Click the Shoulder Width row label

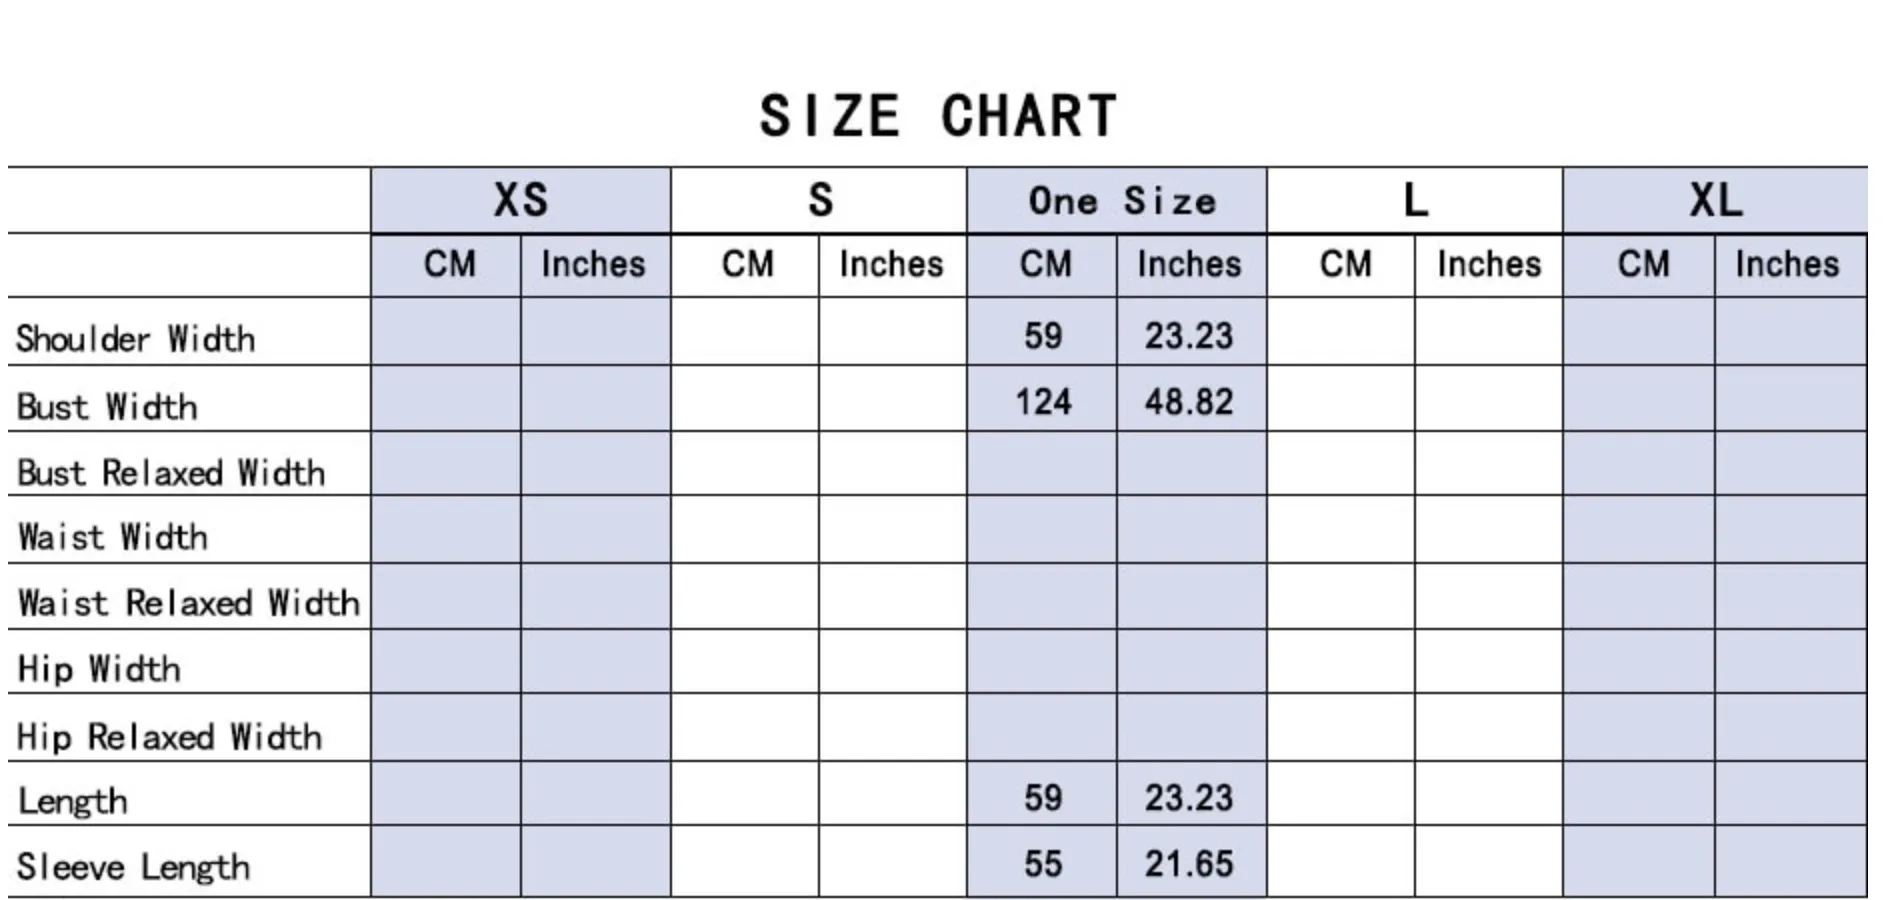tap(135, 339)
